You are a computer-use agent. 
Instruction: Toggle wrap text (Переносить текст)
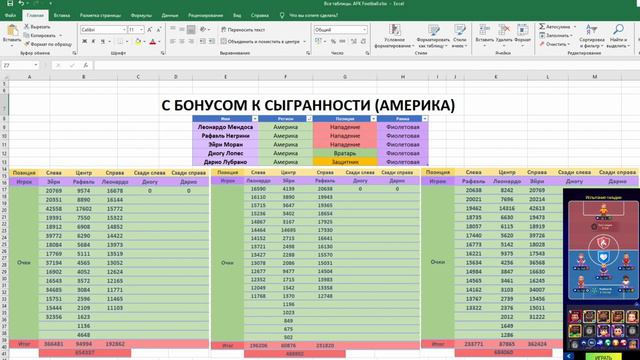(x=243, y=29)
